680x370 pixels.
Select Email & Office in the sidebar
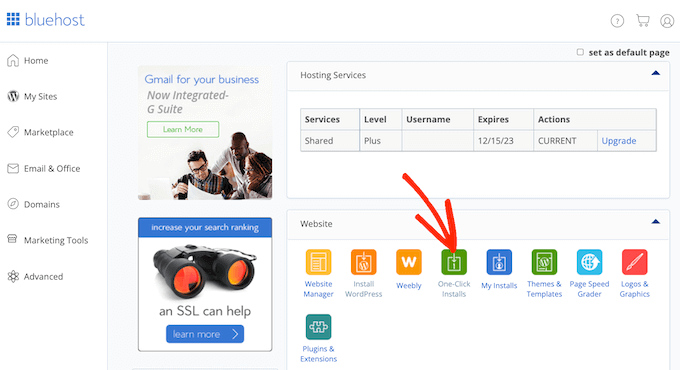click(52, 168)
